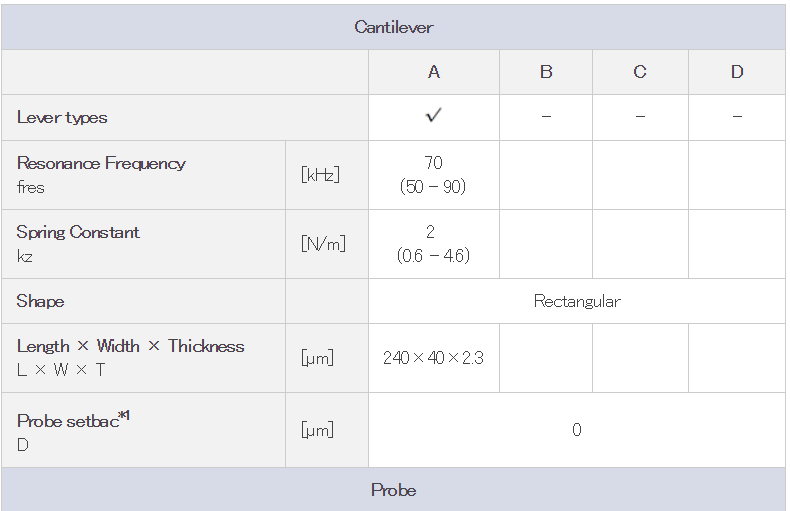Select the 2 (0.6 – 4.6) spring value
790x511 pixels.
pyautogui.click(x=433, y=244)
